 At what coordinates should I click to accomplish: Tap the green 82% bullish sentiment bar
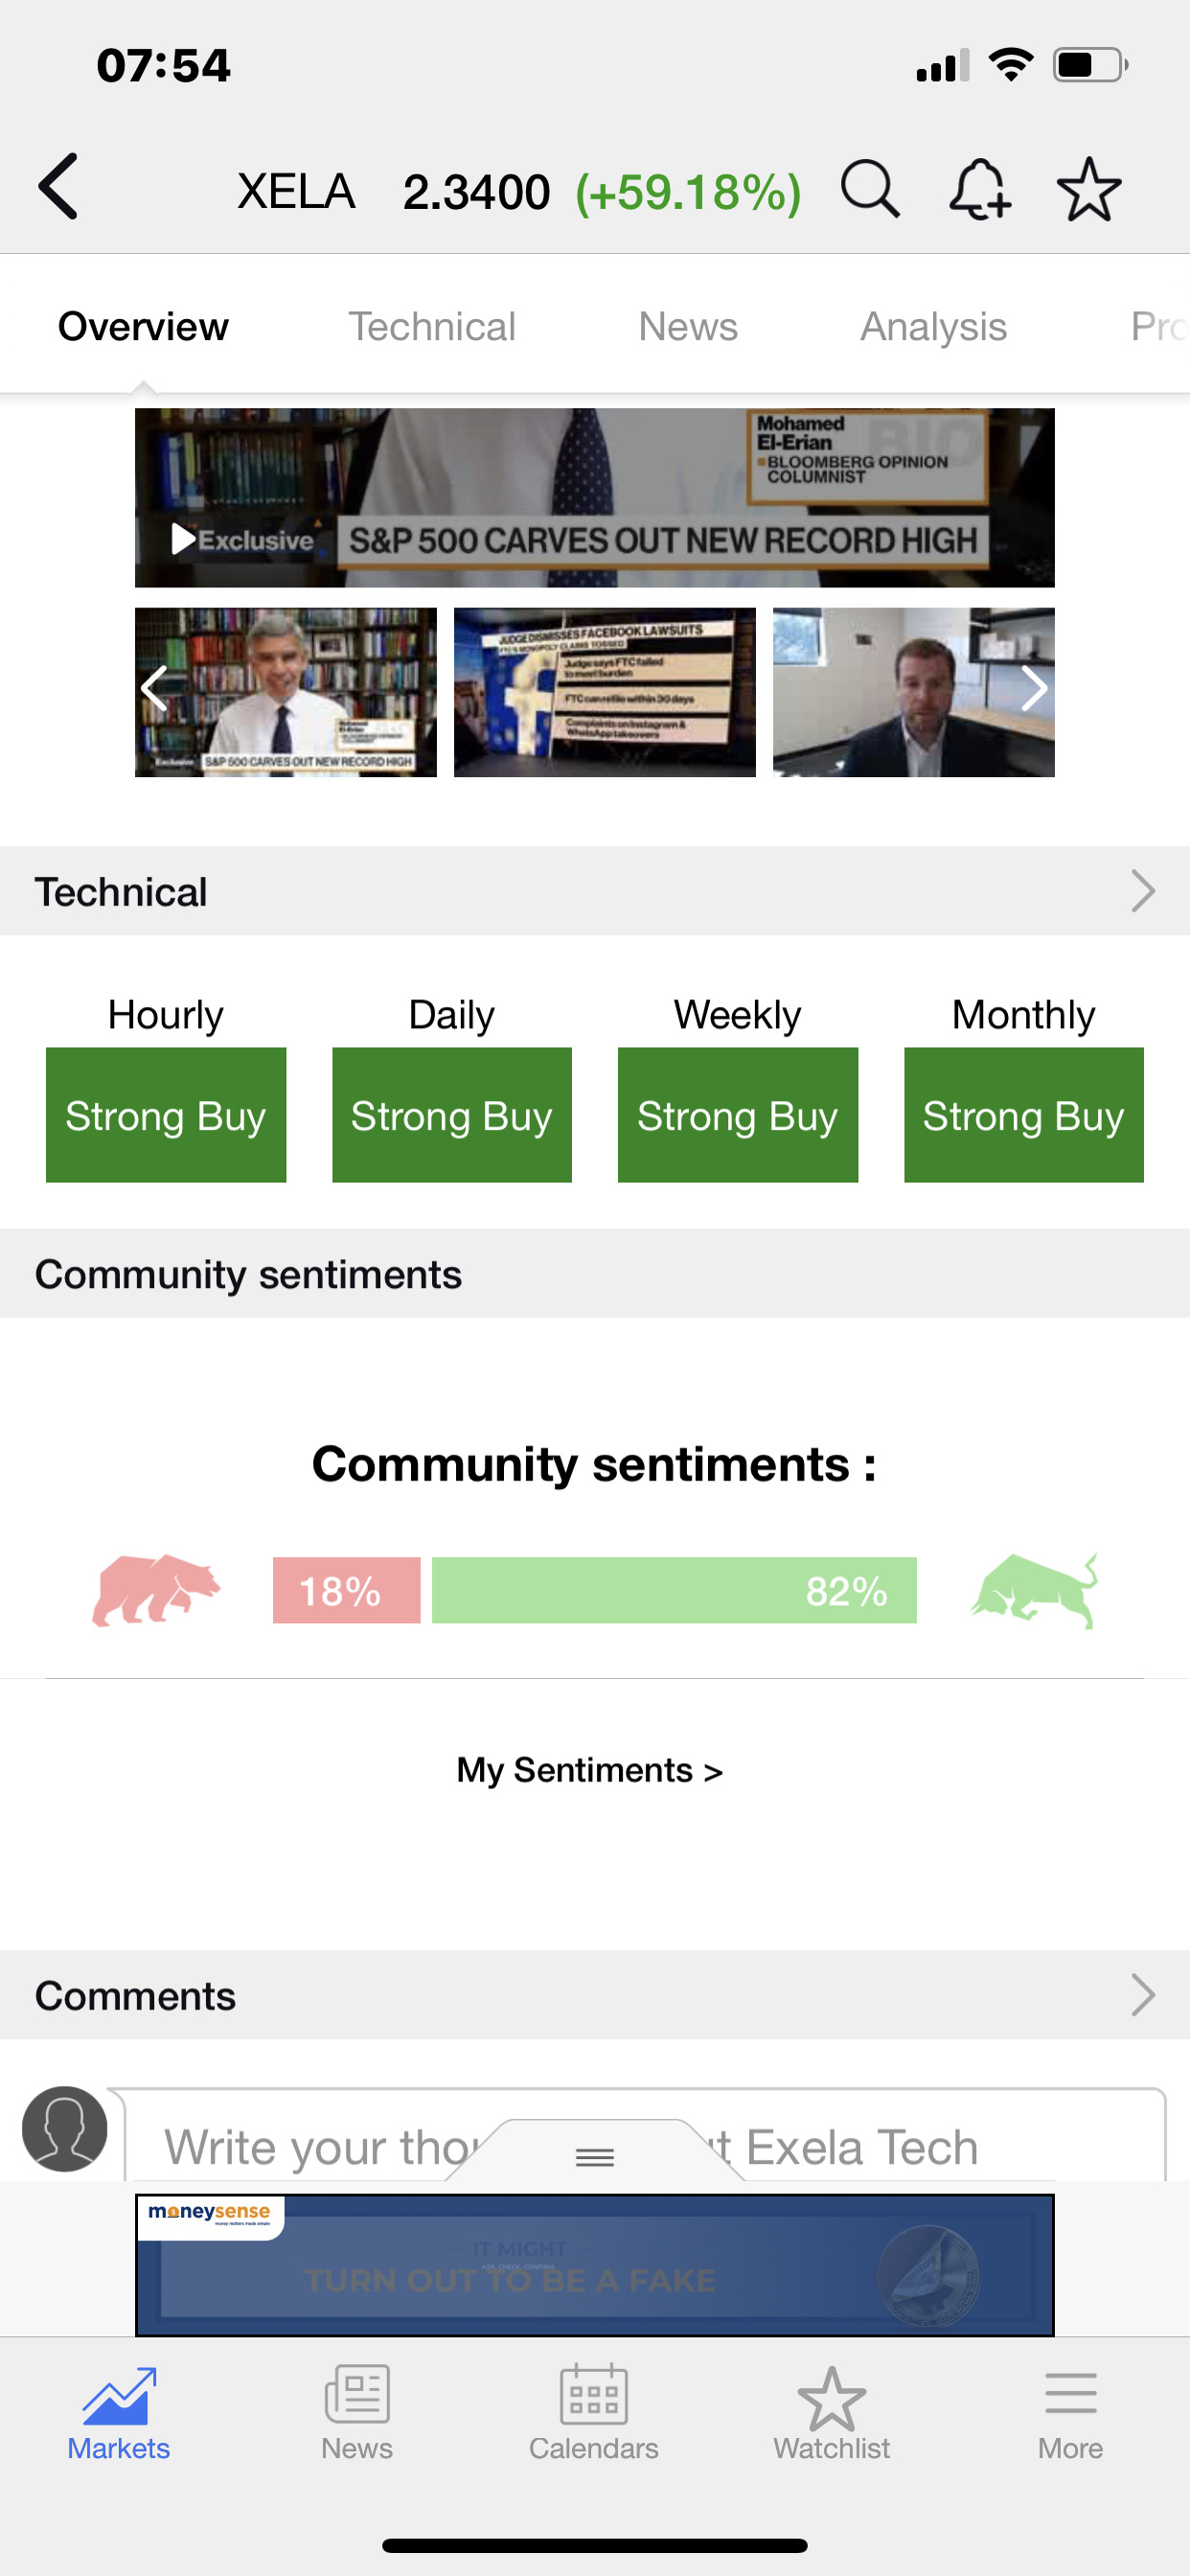pyautogui.click(x=673, y=1590)
